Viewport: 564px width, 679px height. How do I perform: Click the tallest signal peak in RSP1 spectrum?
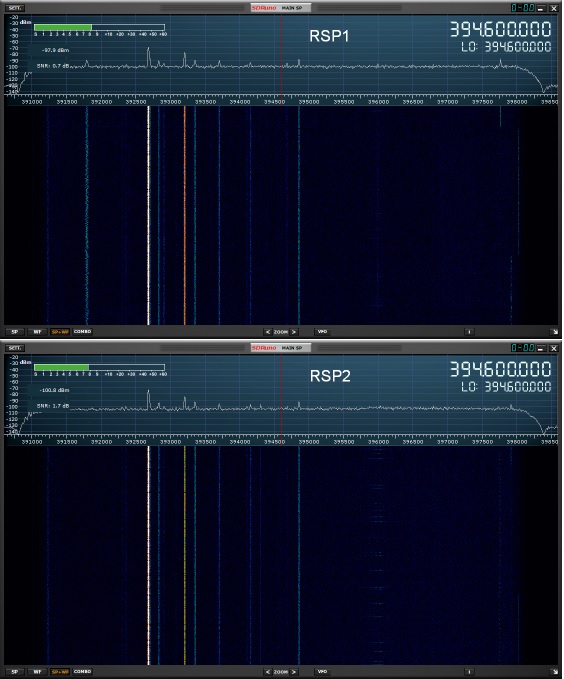[149, 56]
